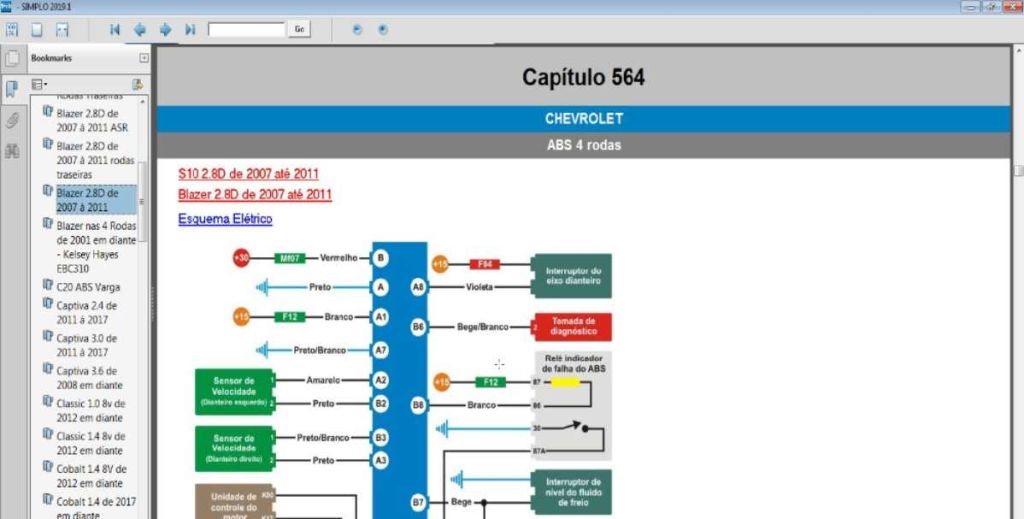Jump to the first page
This screenshot has width=1024, height=519.
pyautogui.click(x=115, y=29)
